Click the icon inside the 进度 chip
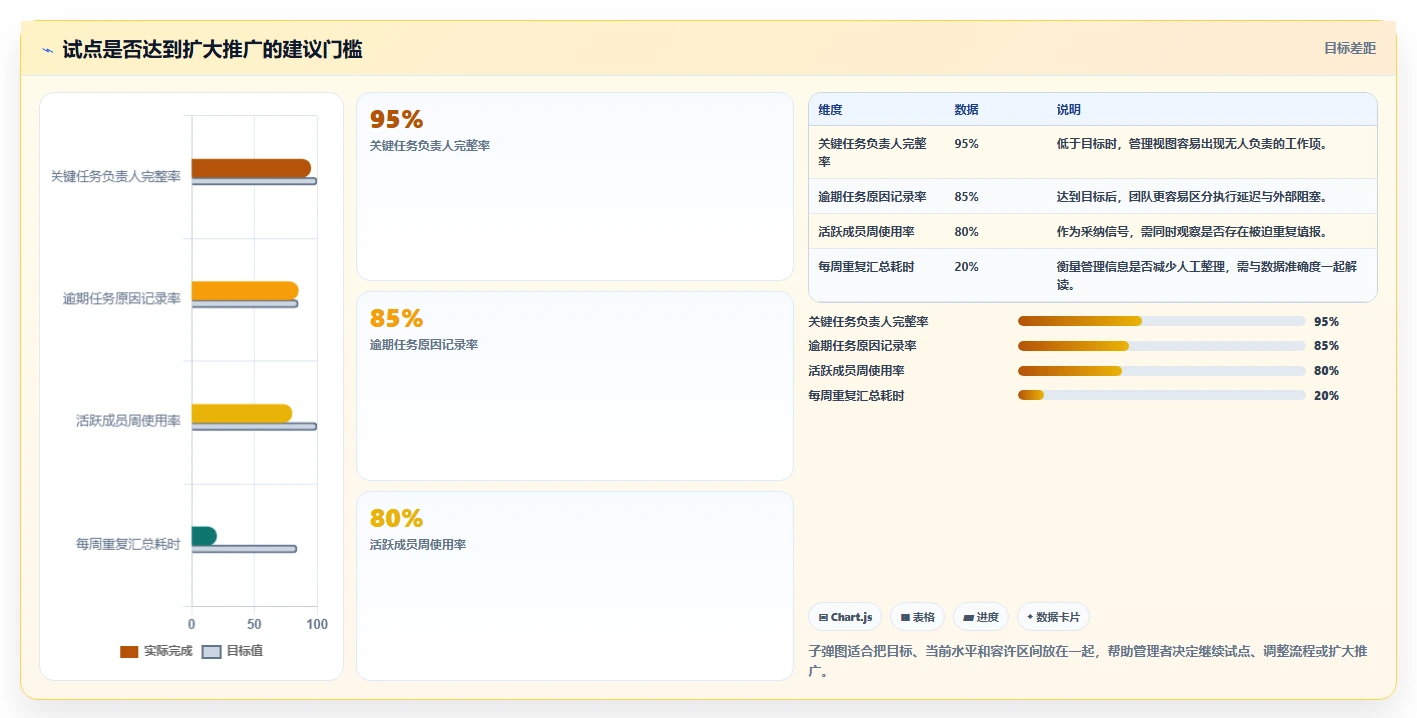 coord(968,618)
